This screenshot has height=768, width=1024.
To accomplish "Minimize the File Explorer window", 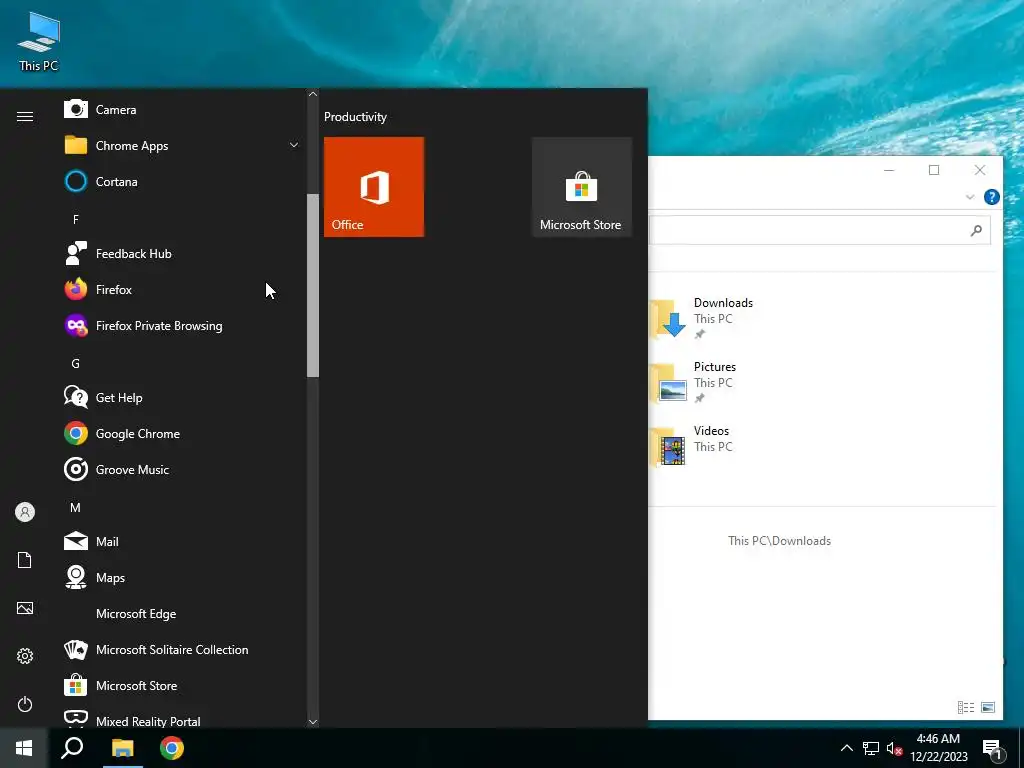I will pyautogui.click(x=889, y=170).
